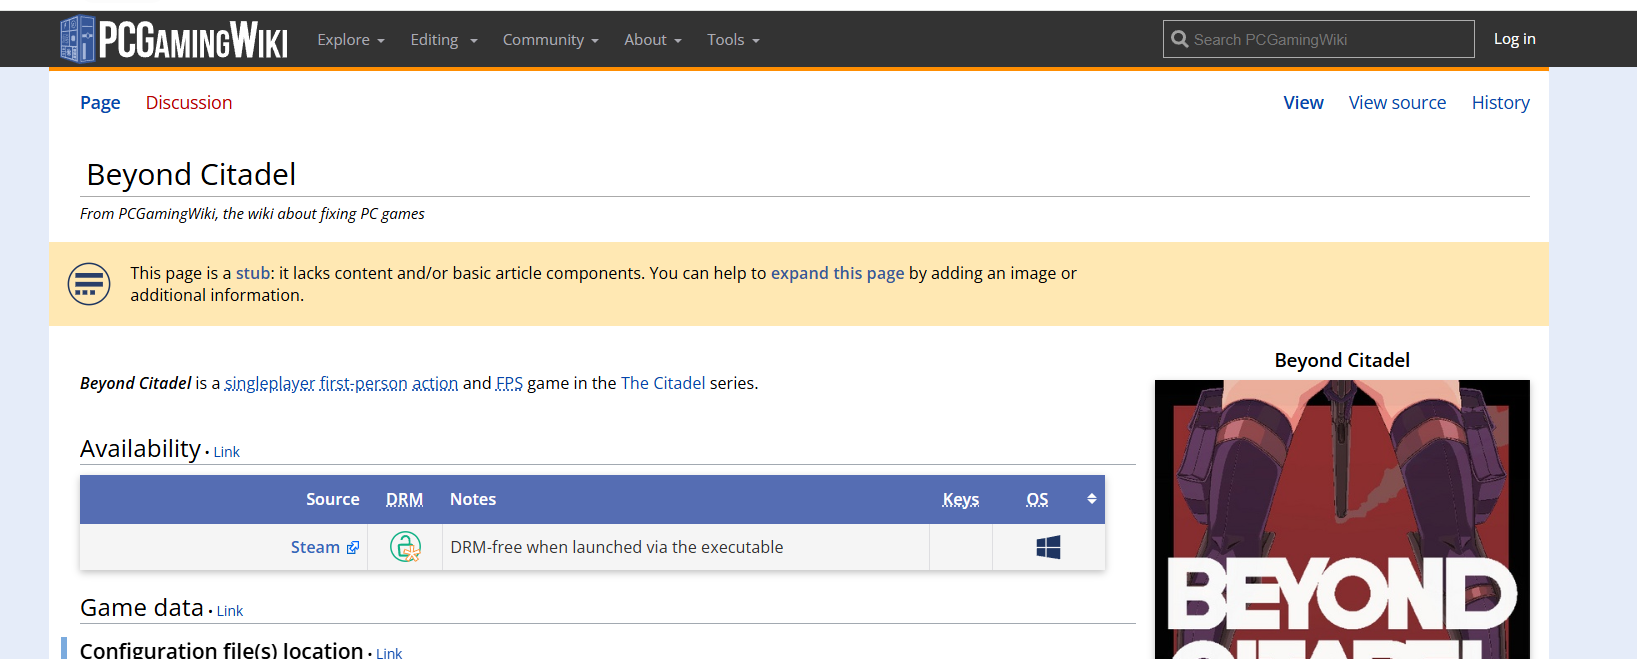Viewport: 1637px width, 659px height.
Task: Focus the Search PCGamingWiki field
Action: pos(1319,39)
